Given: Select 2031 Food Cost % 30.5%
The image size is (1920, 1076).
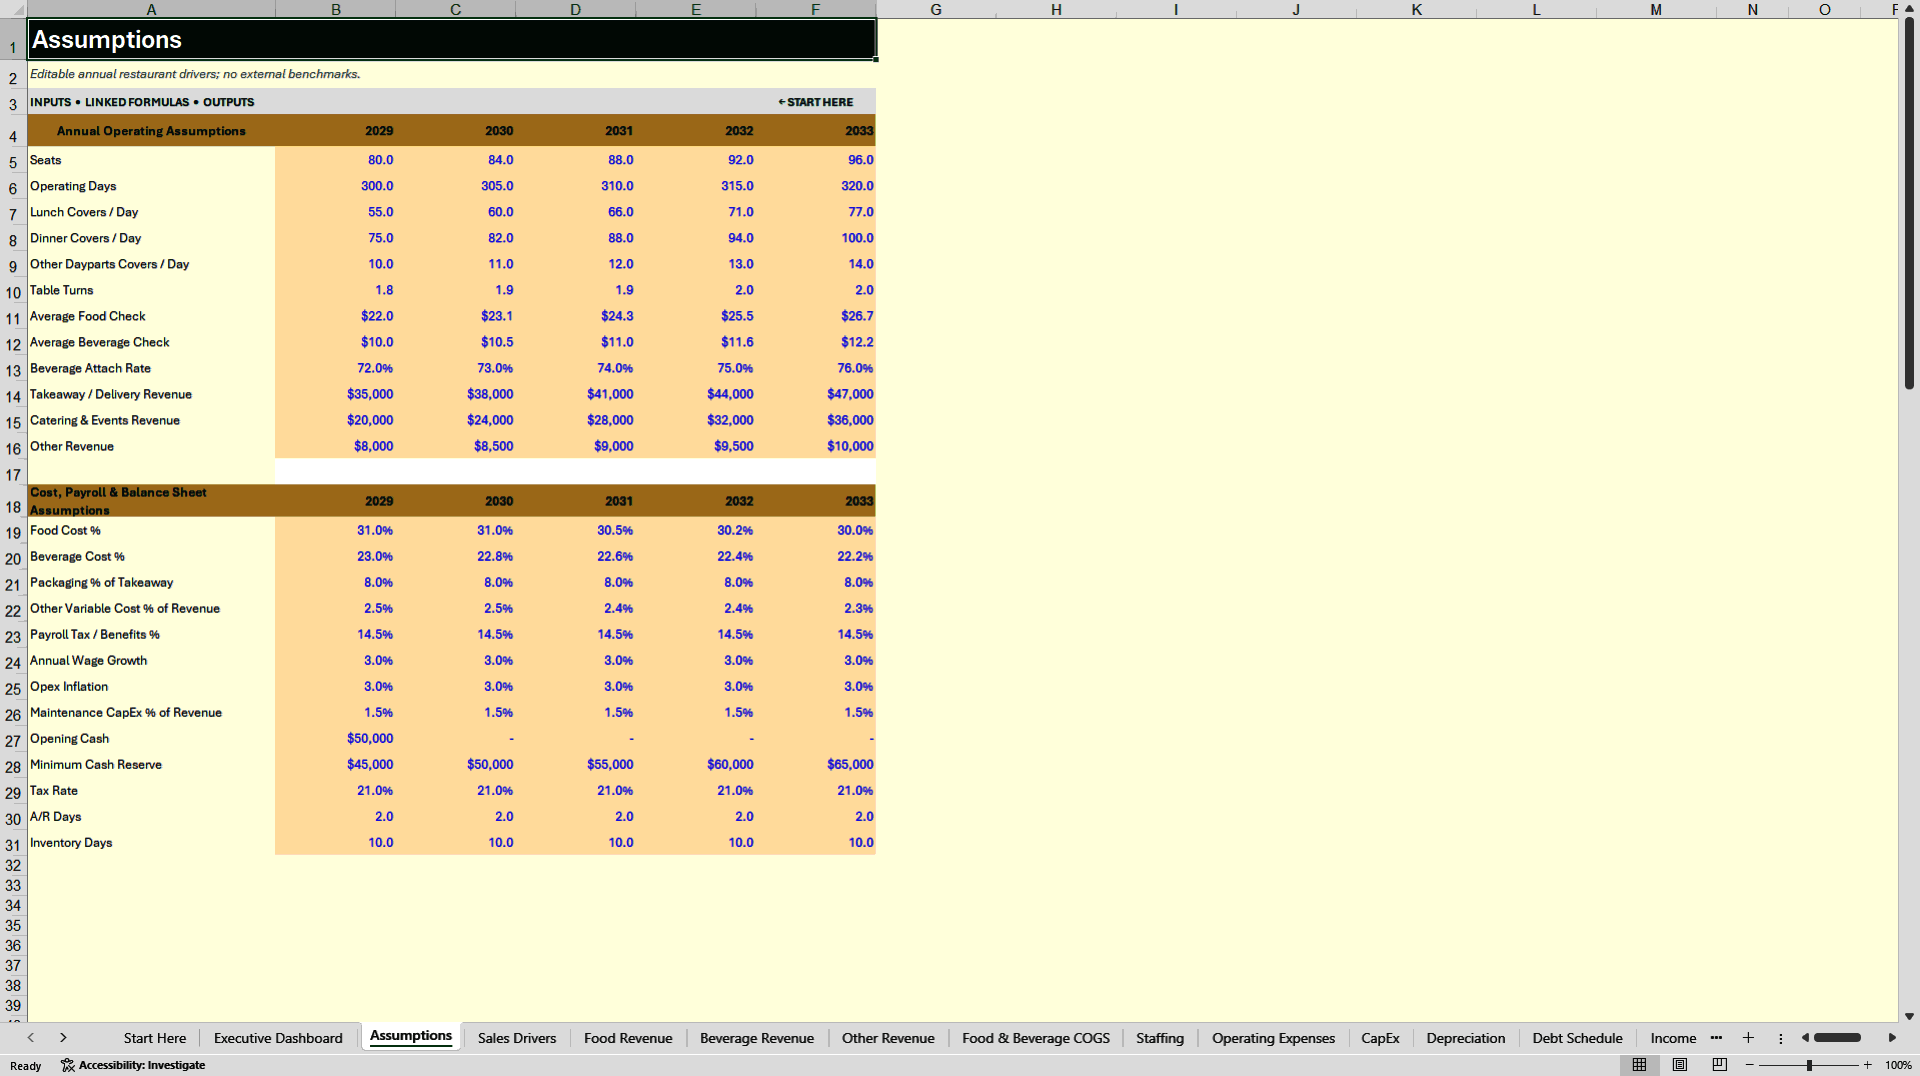Looking at the screenshot, I should tap(576, 531).
